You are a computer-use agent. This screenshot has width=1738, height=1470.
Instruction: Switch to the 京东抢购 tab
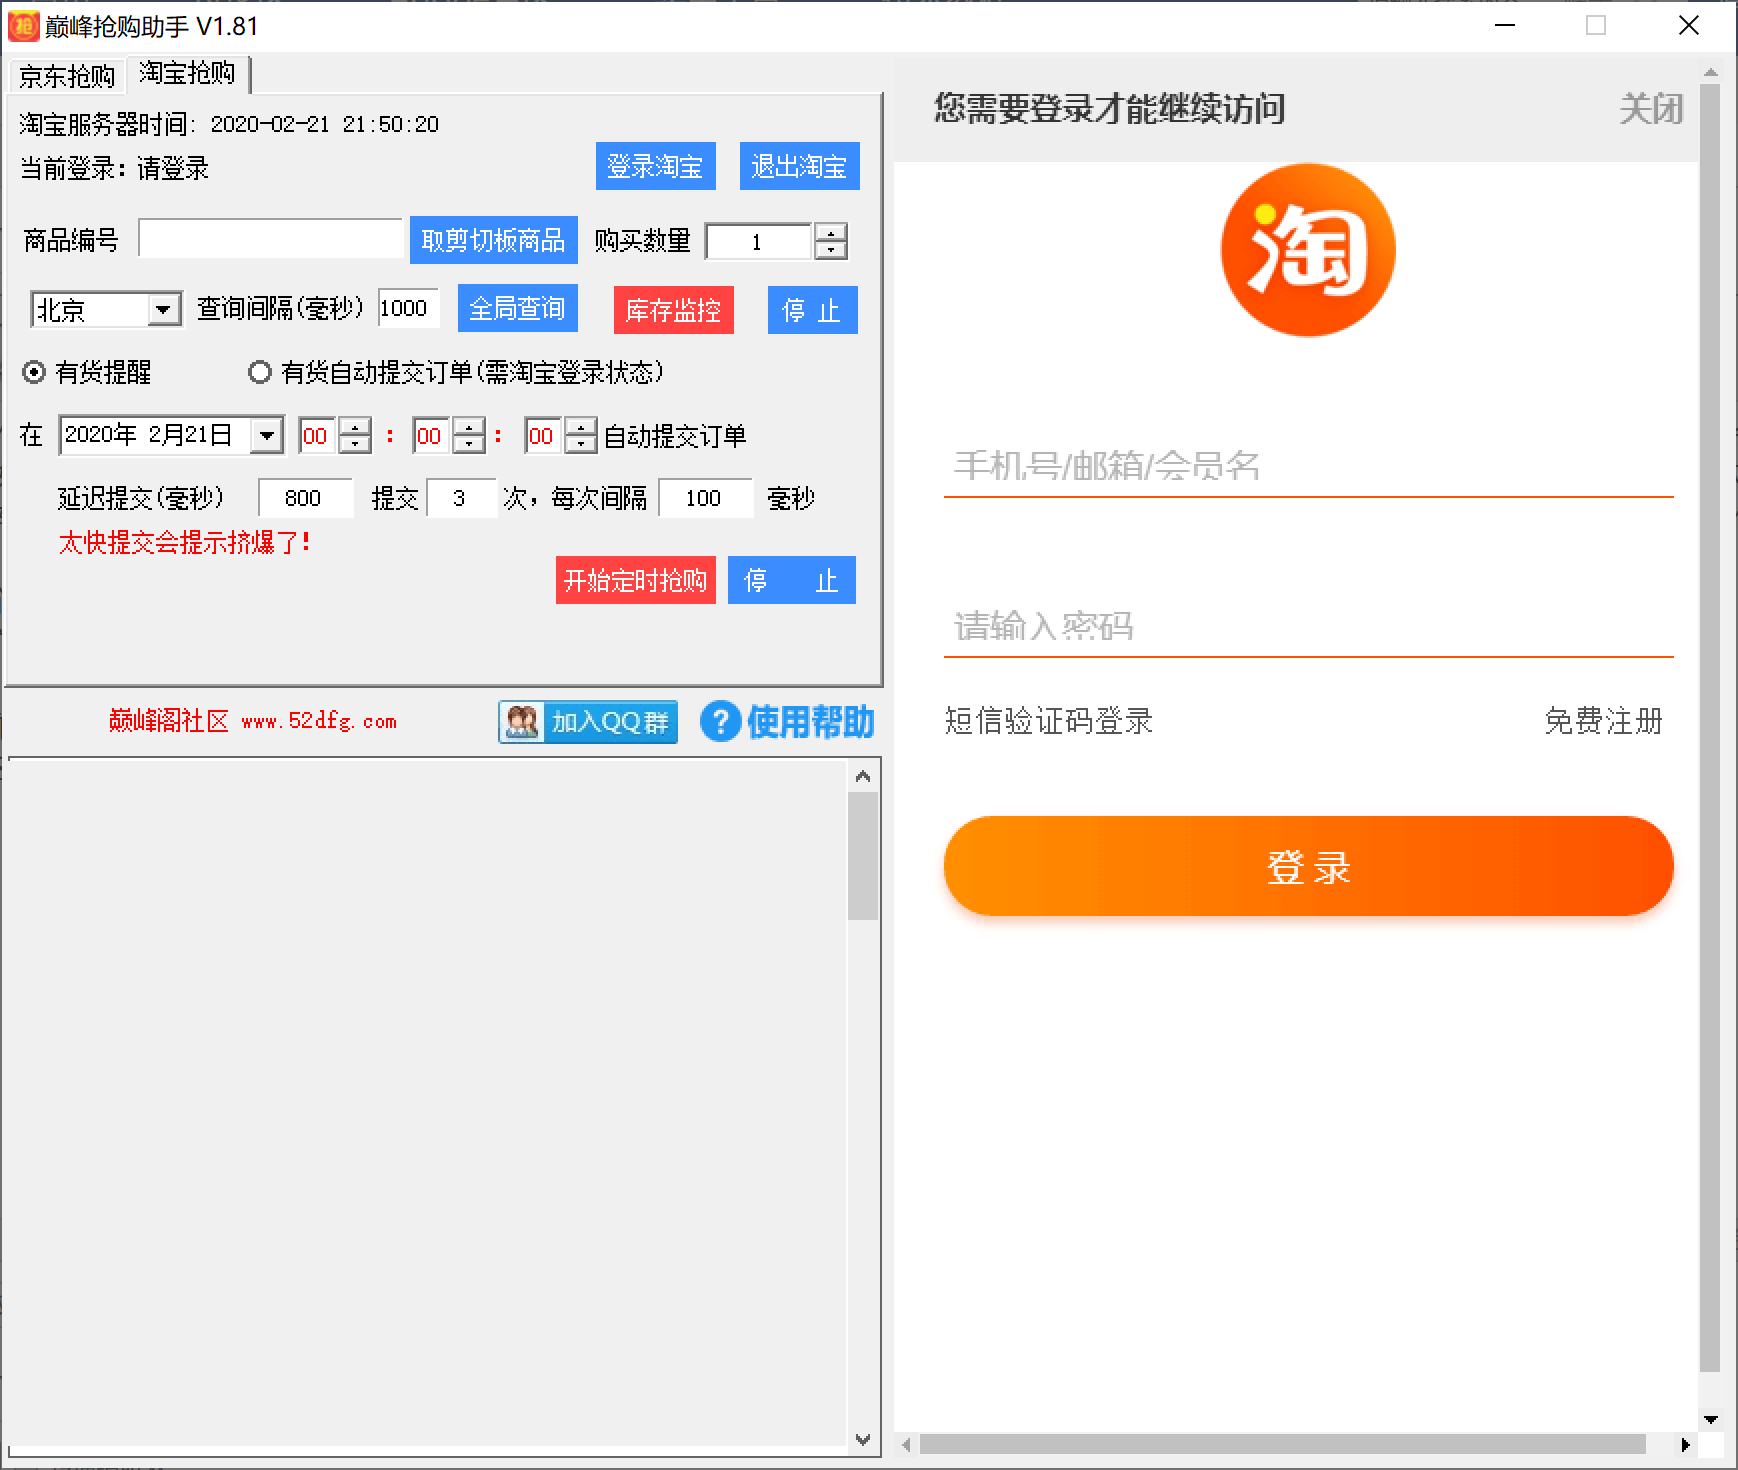[x=67, y=76]
